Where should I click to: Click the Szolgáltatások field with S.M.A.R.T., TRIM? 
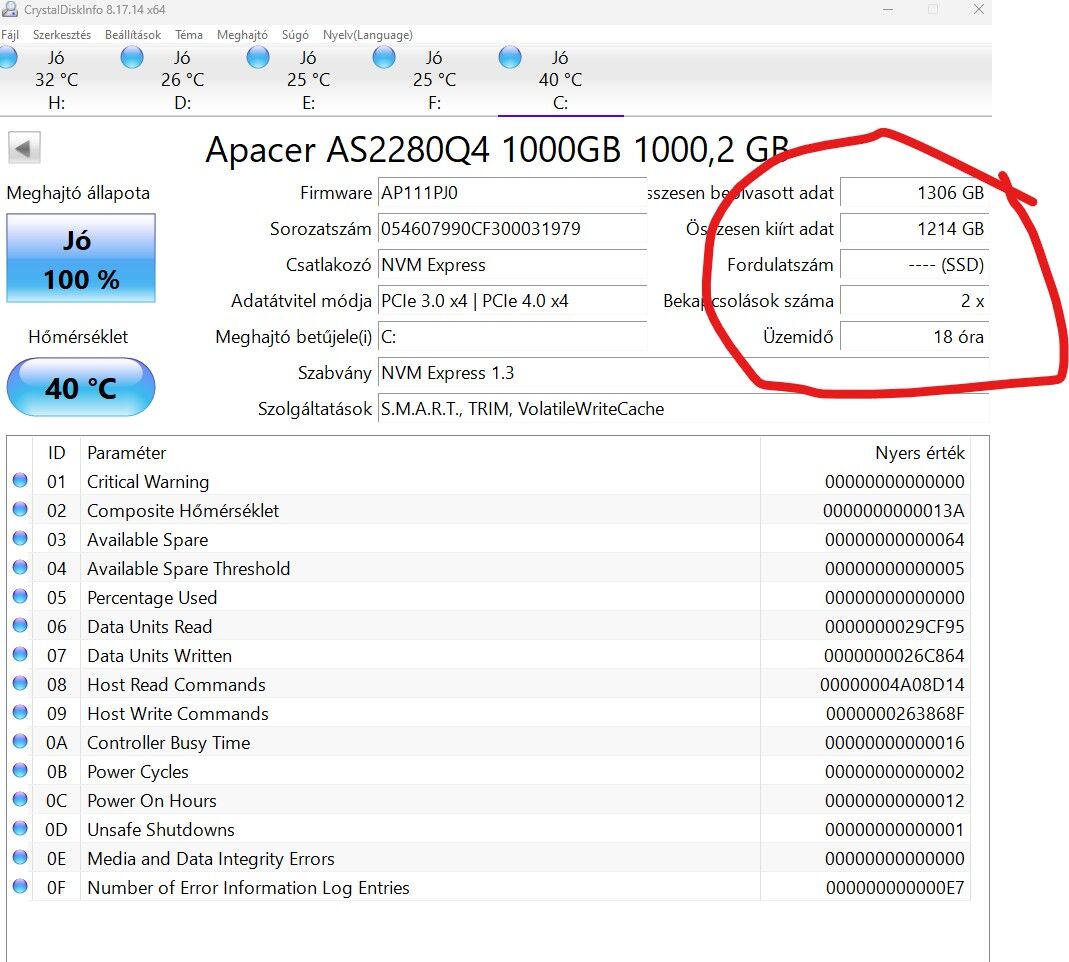click(x=683, y=409)
